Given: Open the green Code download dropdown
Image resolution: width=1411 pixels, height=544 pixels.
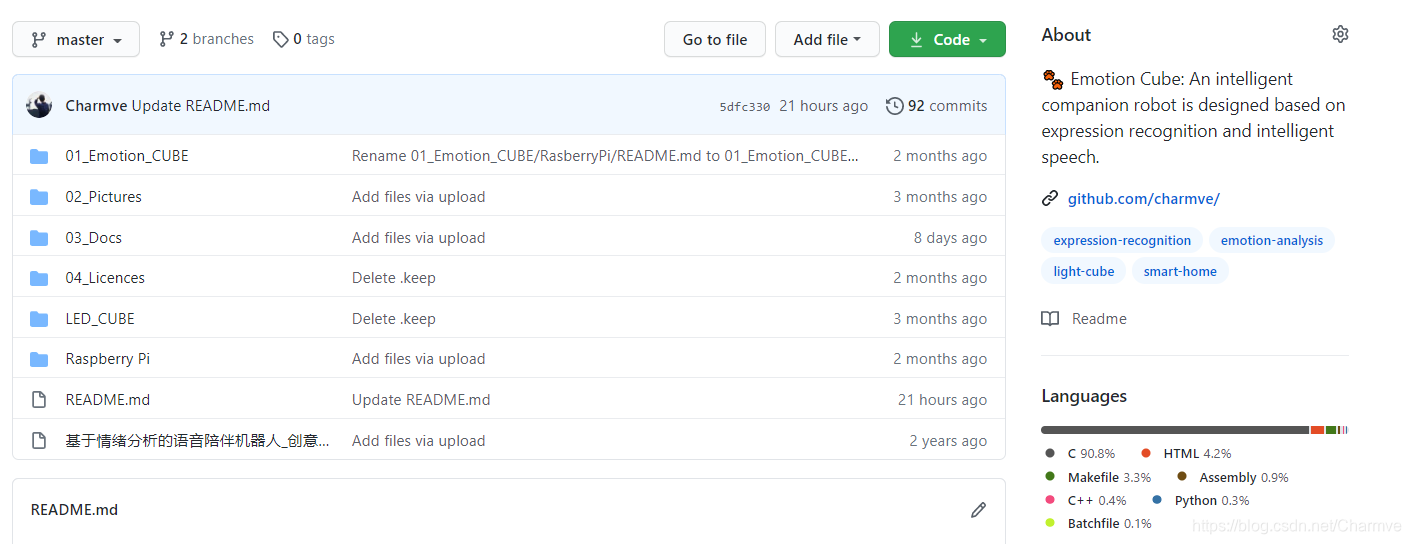Looking at the screenshot, I should (947, 40).
